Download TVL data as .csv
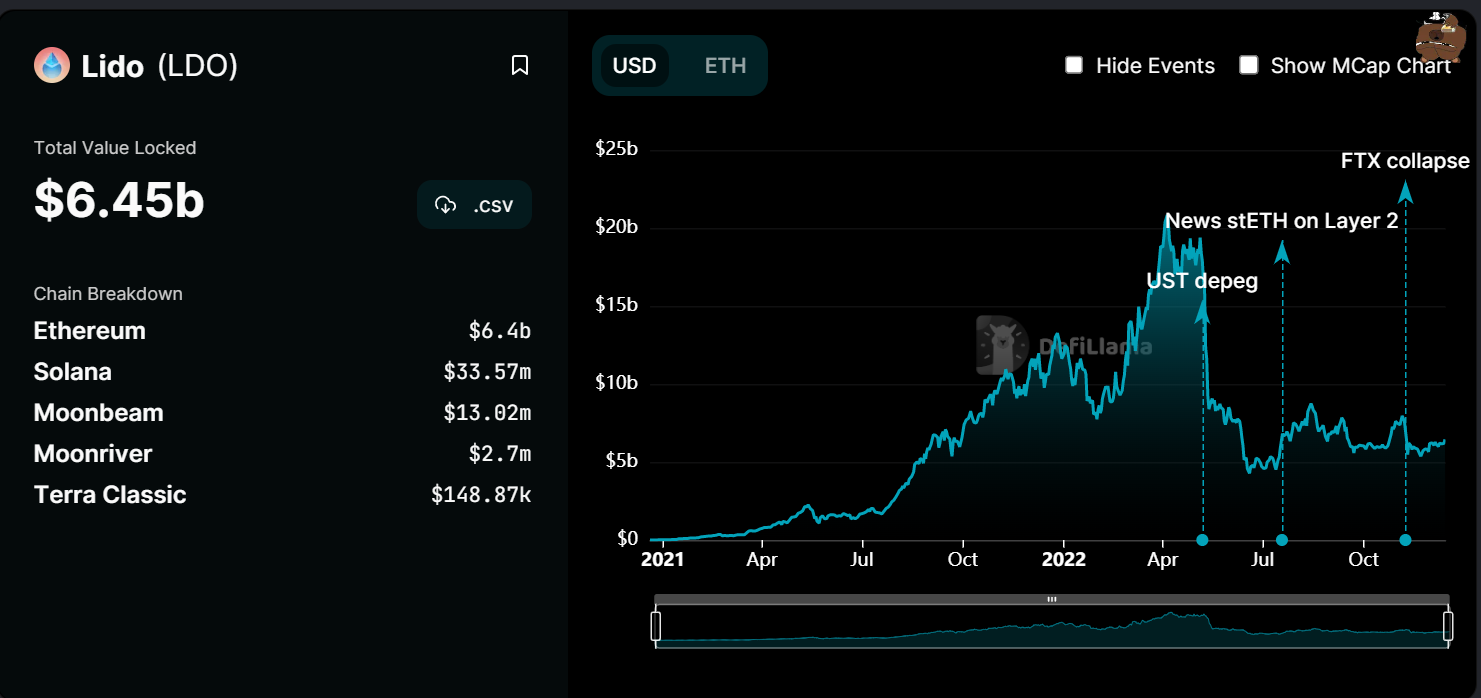Viewport: 1481px width, 698px height. [475, 205]
